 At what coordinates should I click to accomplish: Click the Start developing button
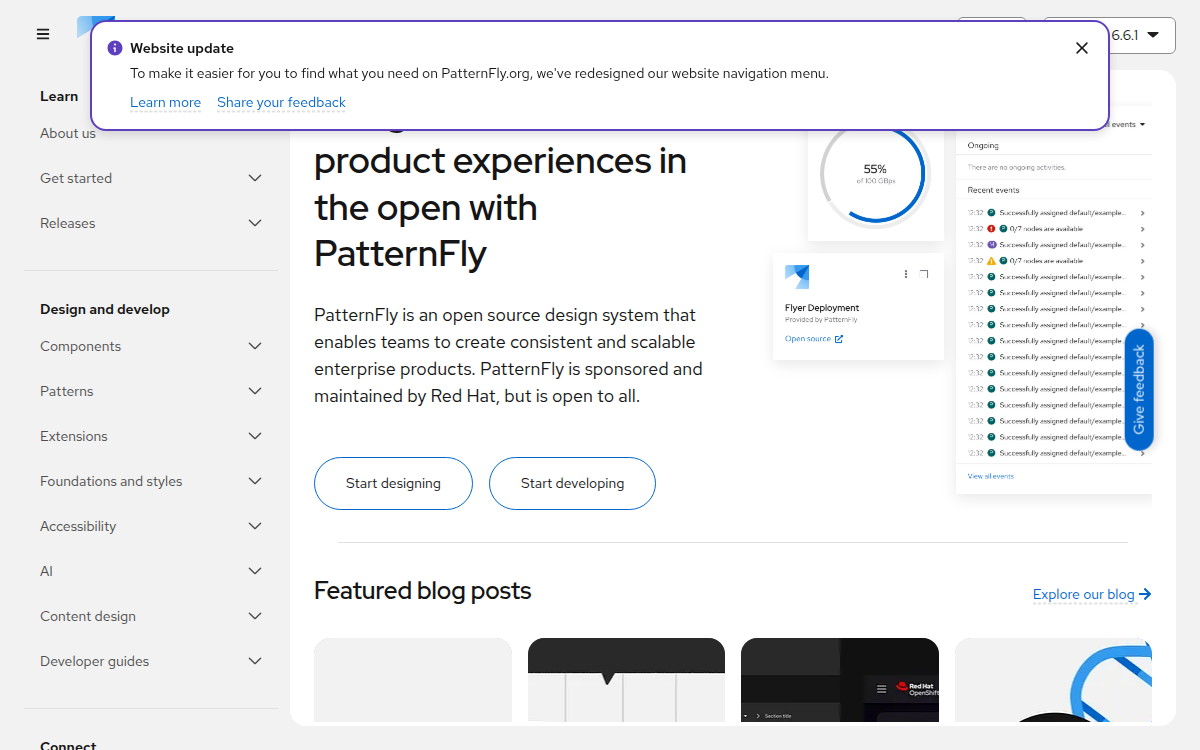[572, 483]
